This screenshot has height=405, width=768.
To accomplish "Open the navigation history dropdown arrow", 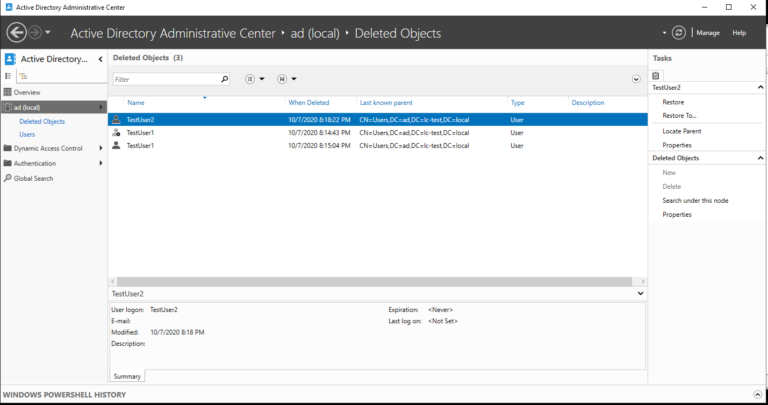I will [48, 33].
